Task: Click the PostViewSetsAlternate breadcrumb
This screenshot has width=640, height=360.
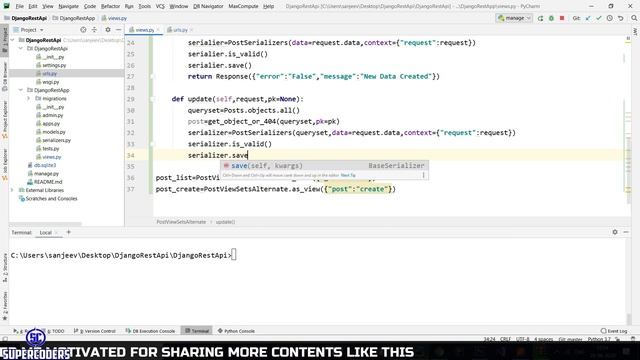Action: point(181,222)
